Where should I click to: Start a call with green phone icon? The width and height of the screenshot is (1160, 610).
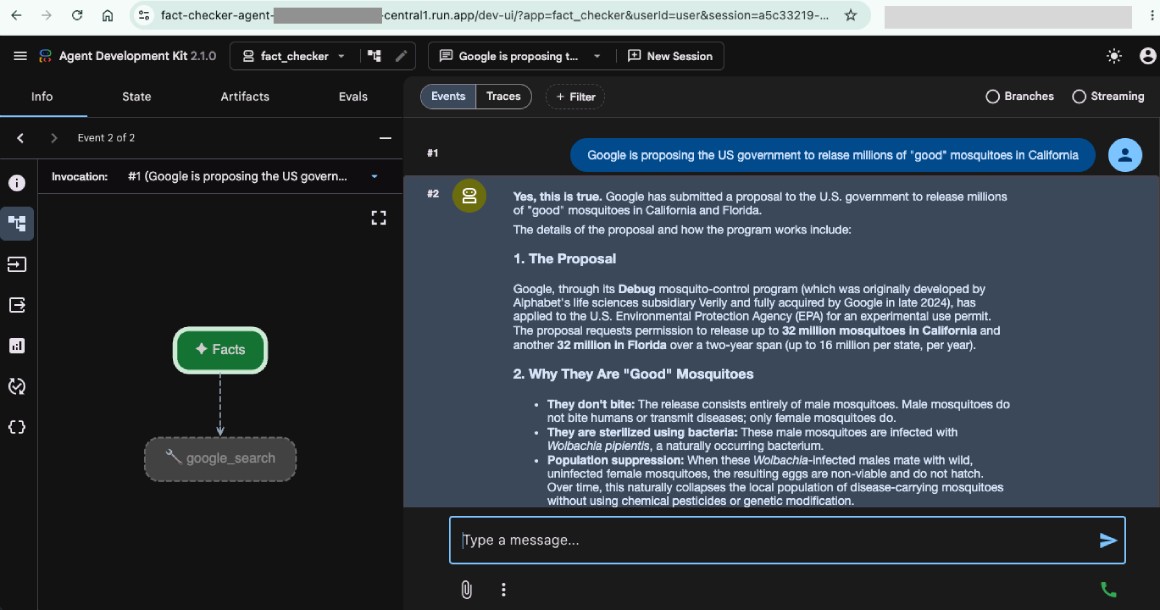click(x=1108, y=589)
